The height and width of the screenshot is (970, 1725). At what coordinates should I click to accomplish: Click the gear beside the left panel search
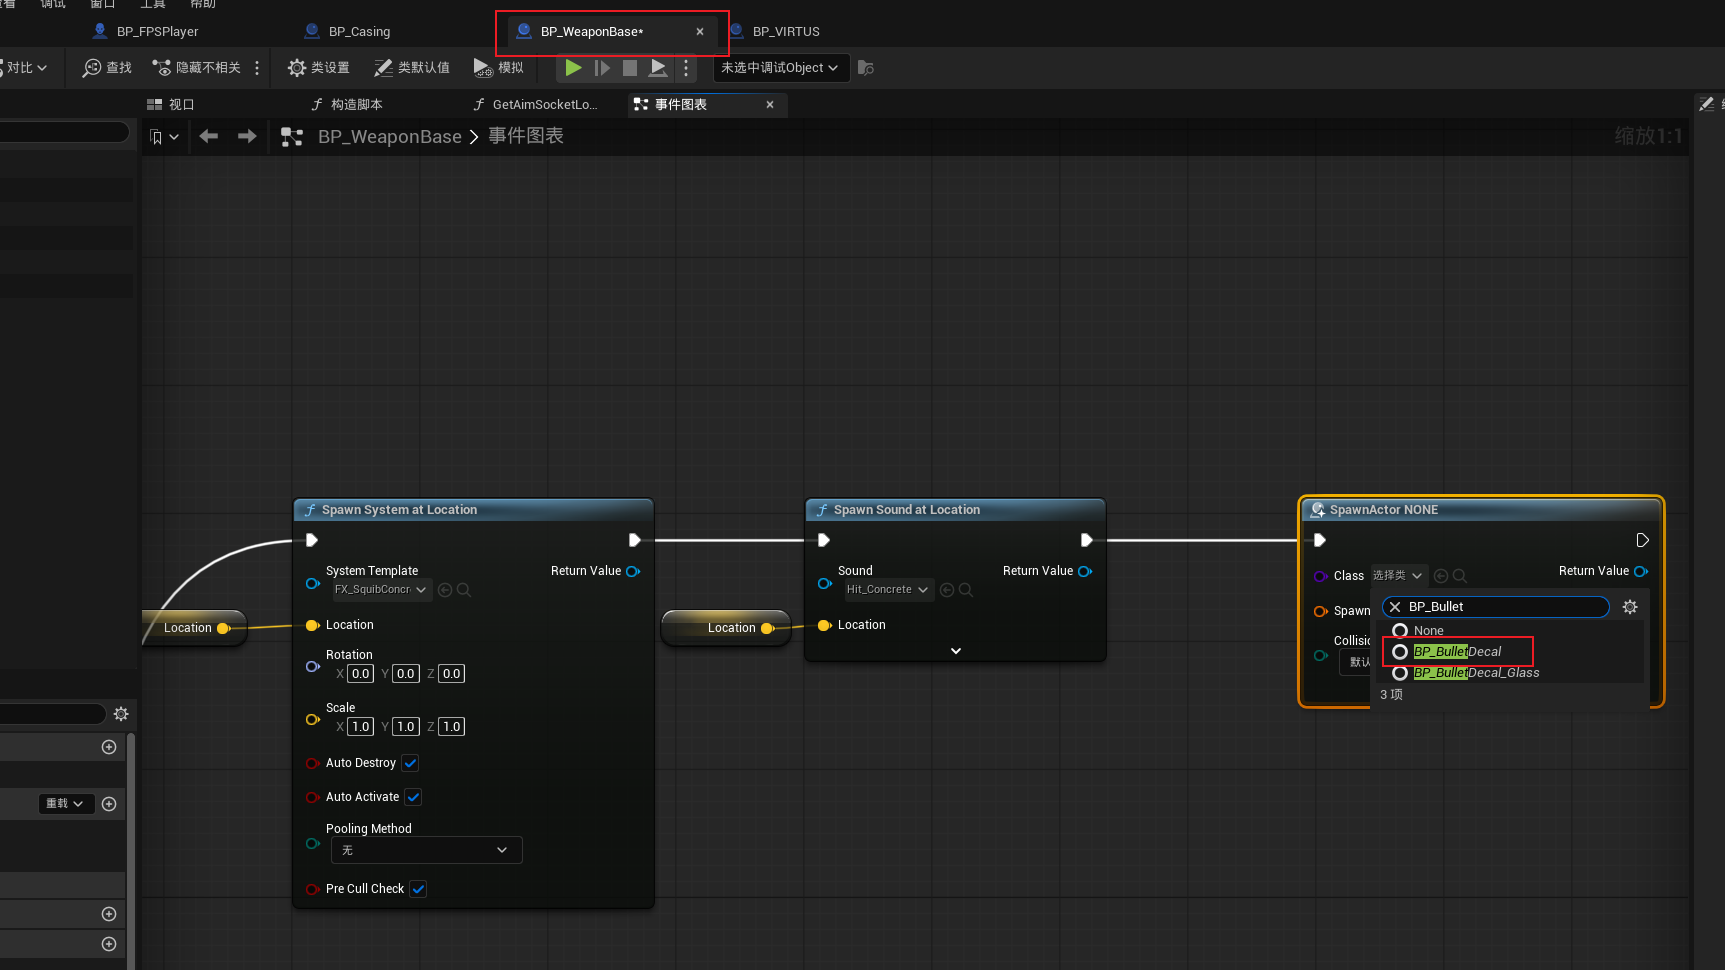pos(121,714)
